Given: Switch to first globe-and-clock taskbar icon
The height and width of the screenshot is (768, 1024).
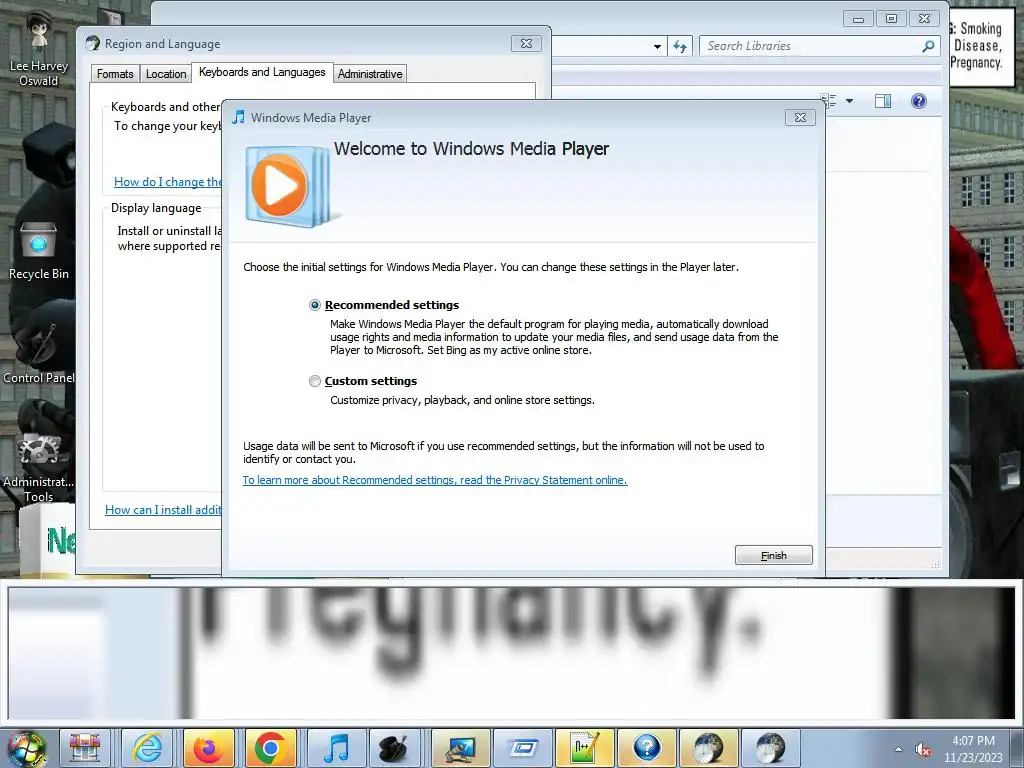Looking at the screenshot, I should coord(708,748).
